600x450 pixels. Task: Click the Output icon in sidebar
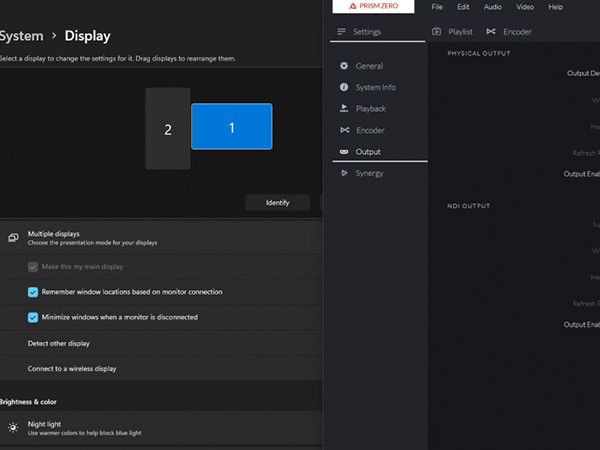[x=344, y=152]
